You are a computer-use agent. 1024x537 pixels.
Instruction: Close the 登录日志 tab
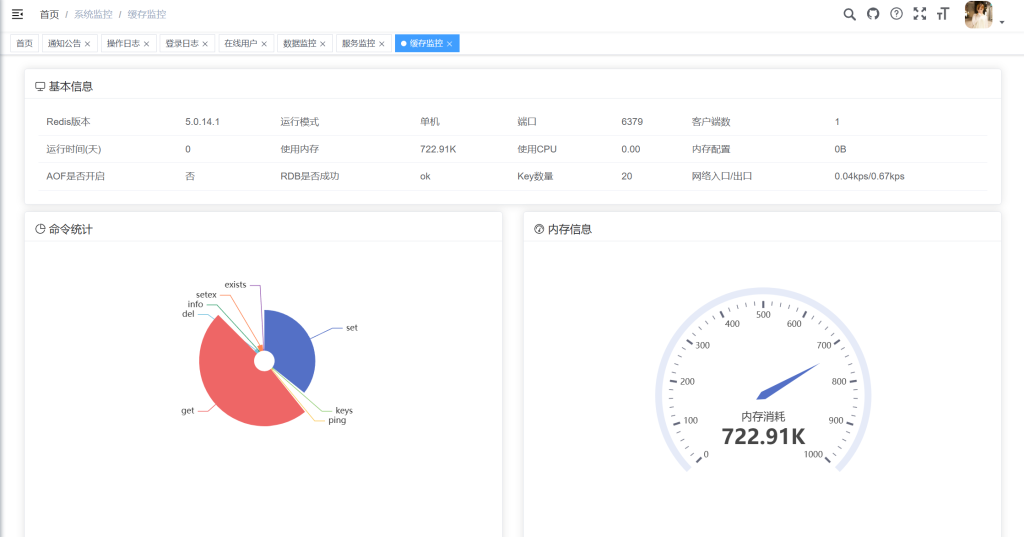pyautogui.click(x=206, y=44)
